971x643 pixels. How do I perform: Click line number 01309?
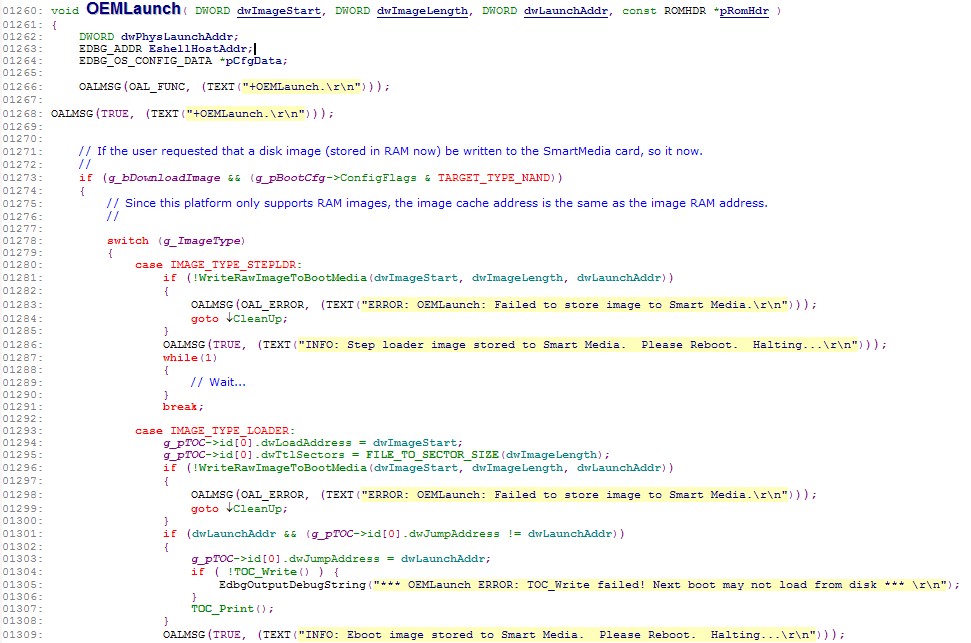pos(22,635)
